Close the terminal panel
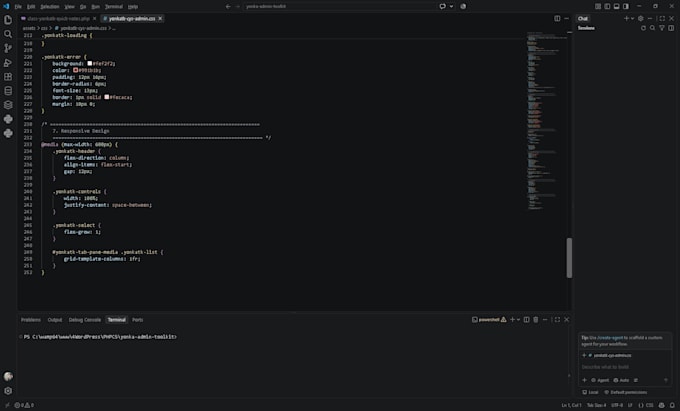This screenshot has width=680, height=411. [x=566, y=320]
